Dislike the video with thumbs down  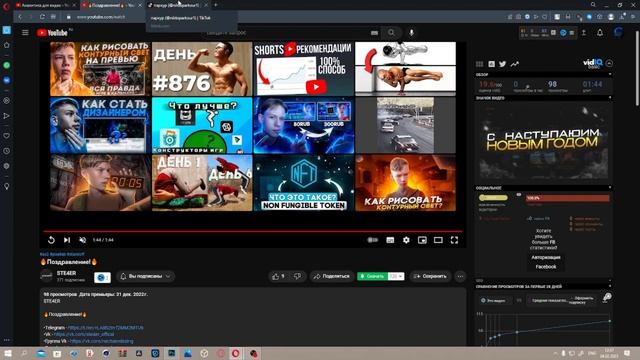click(x=298, y=276)
